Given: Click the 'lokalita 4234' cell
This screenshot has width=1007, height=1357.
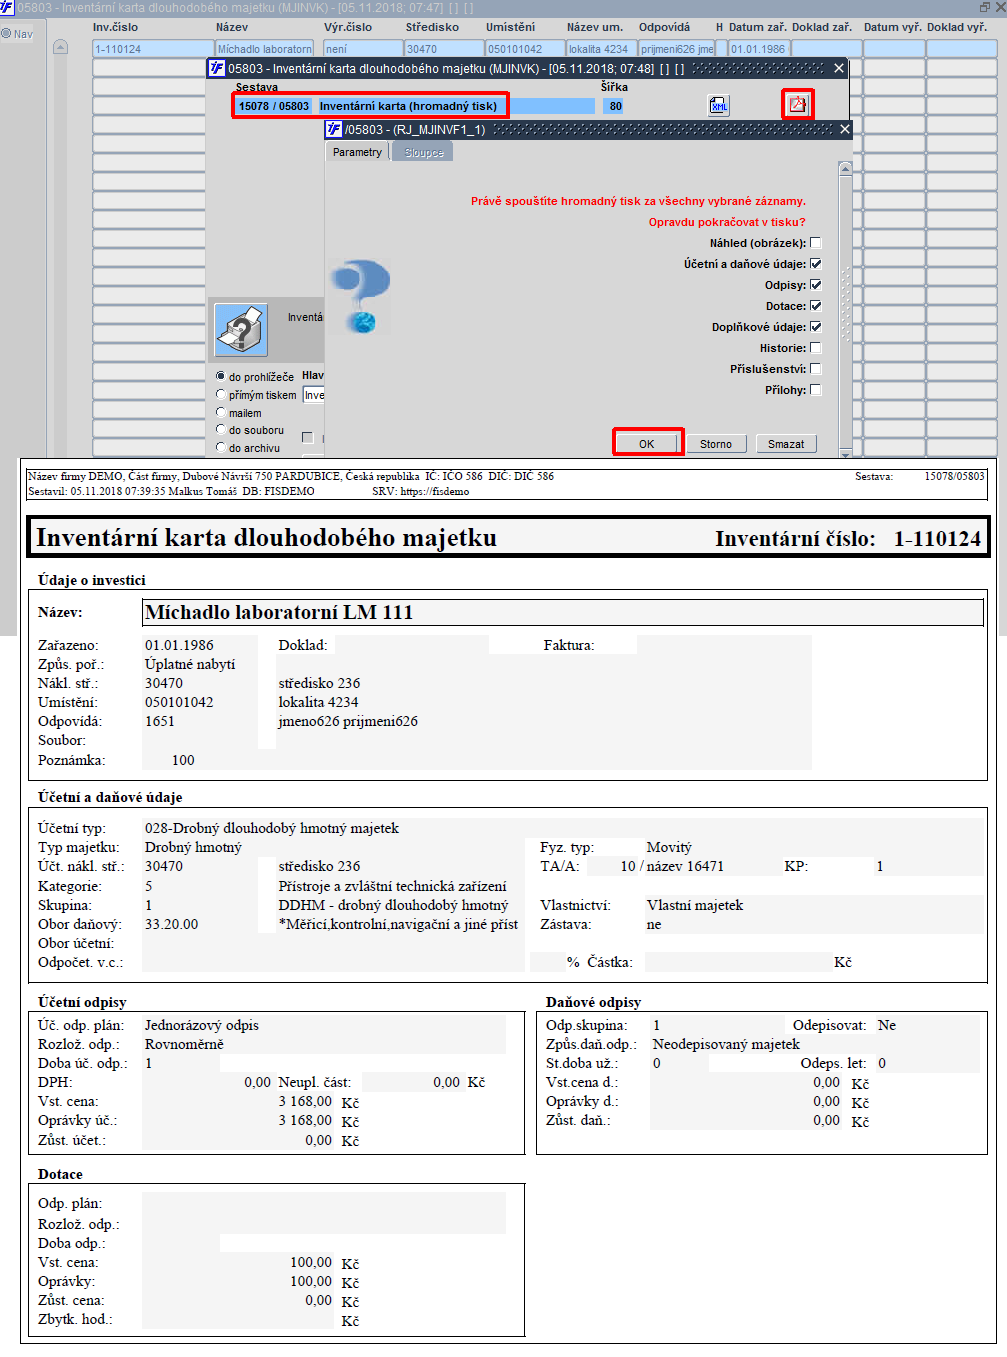Looking at the screenshot, I should (x=602, y=49).
